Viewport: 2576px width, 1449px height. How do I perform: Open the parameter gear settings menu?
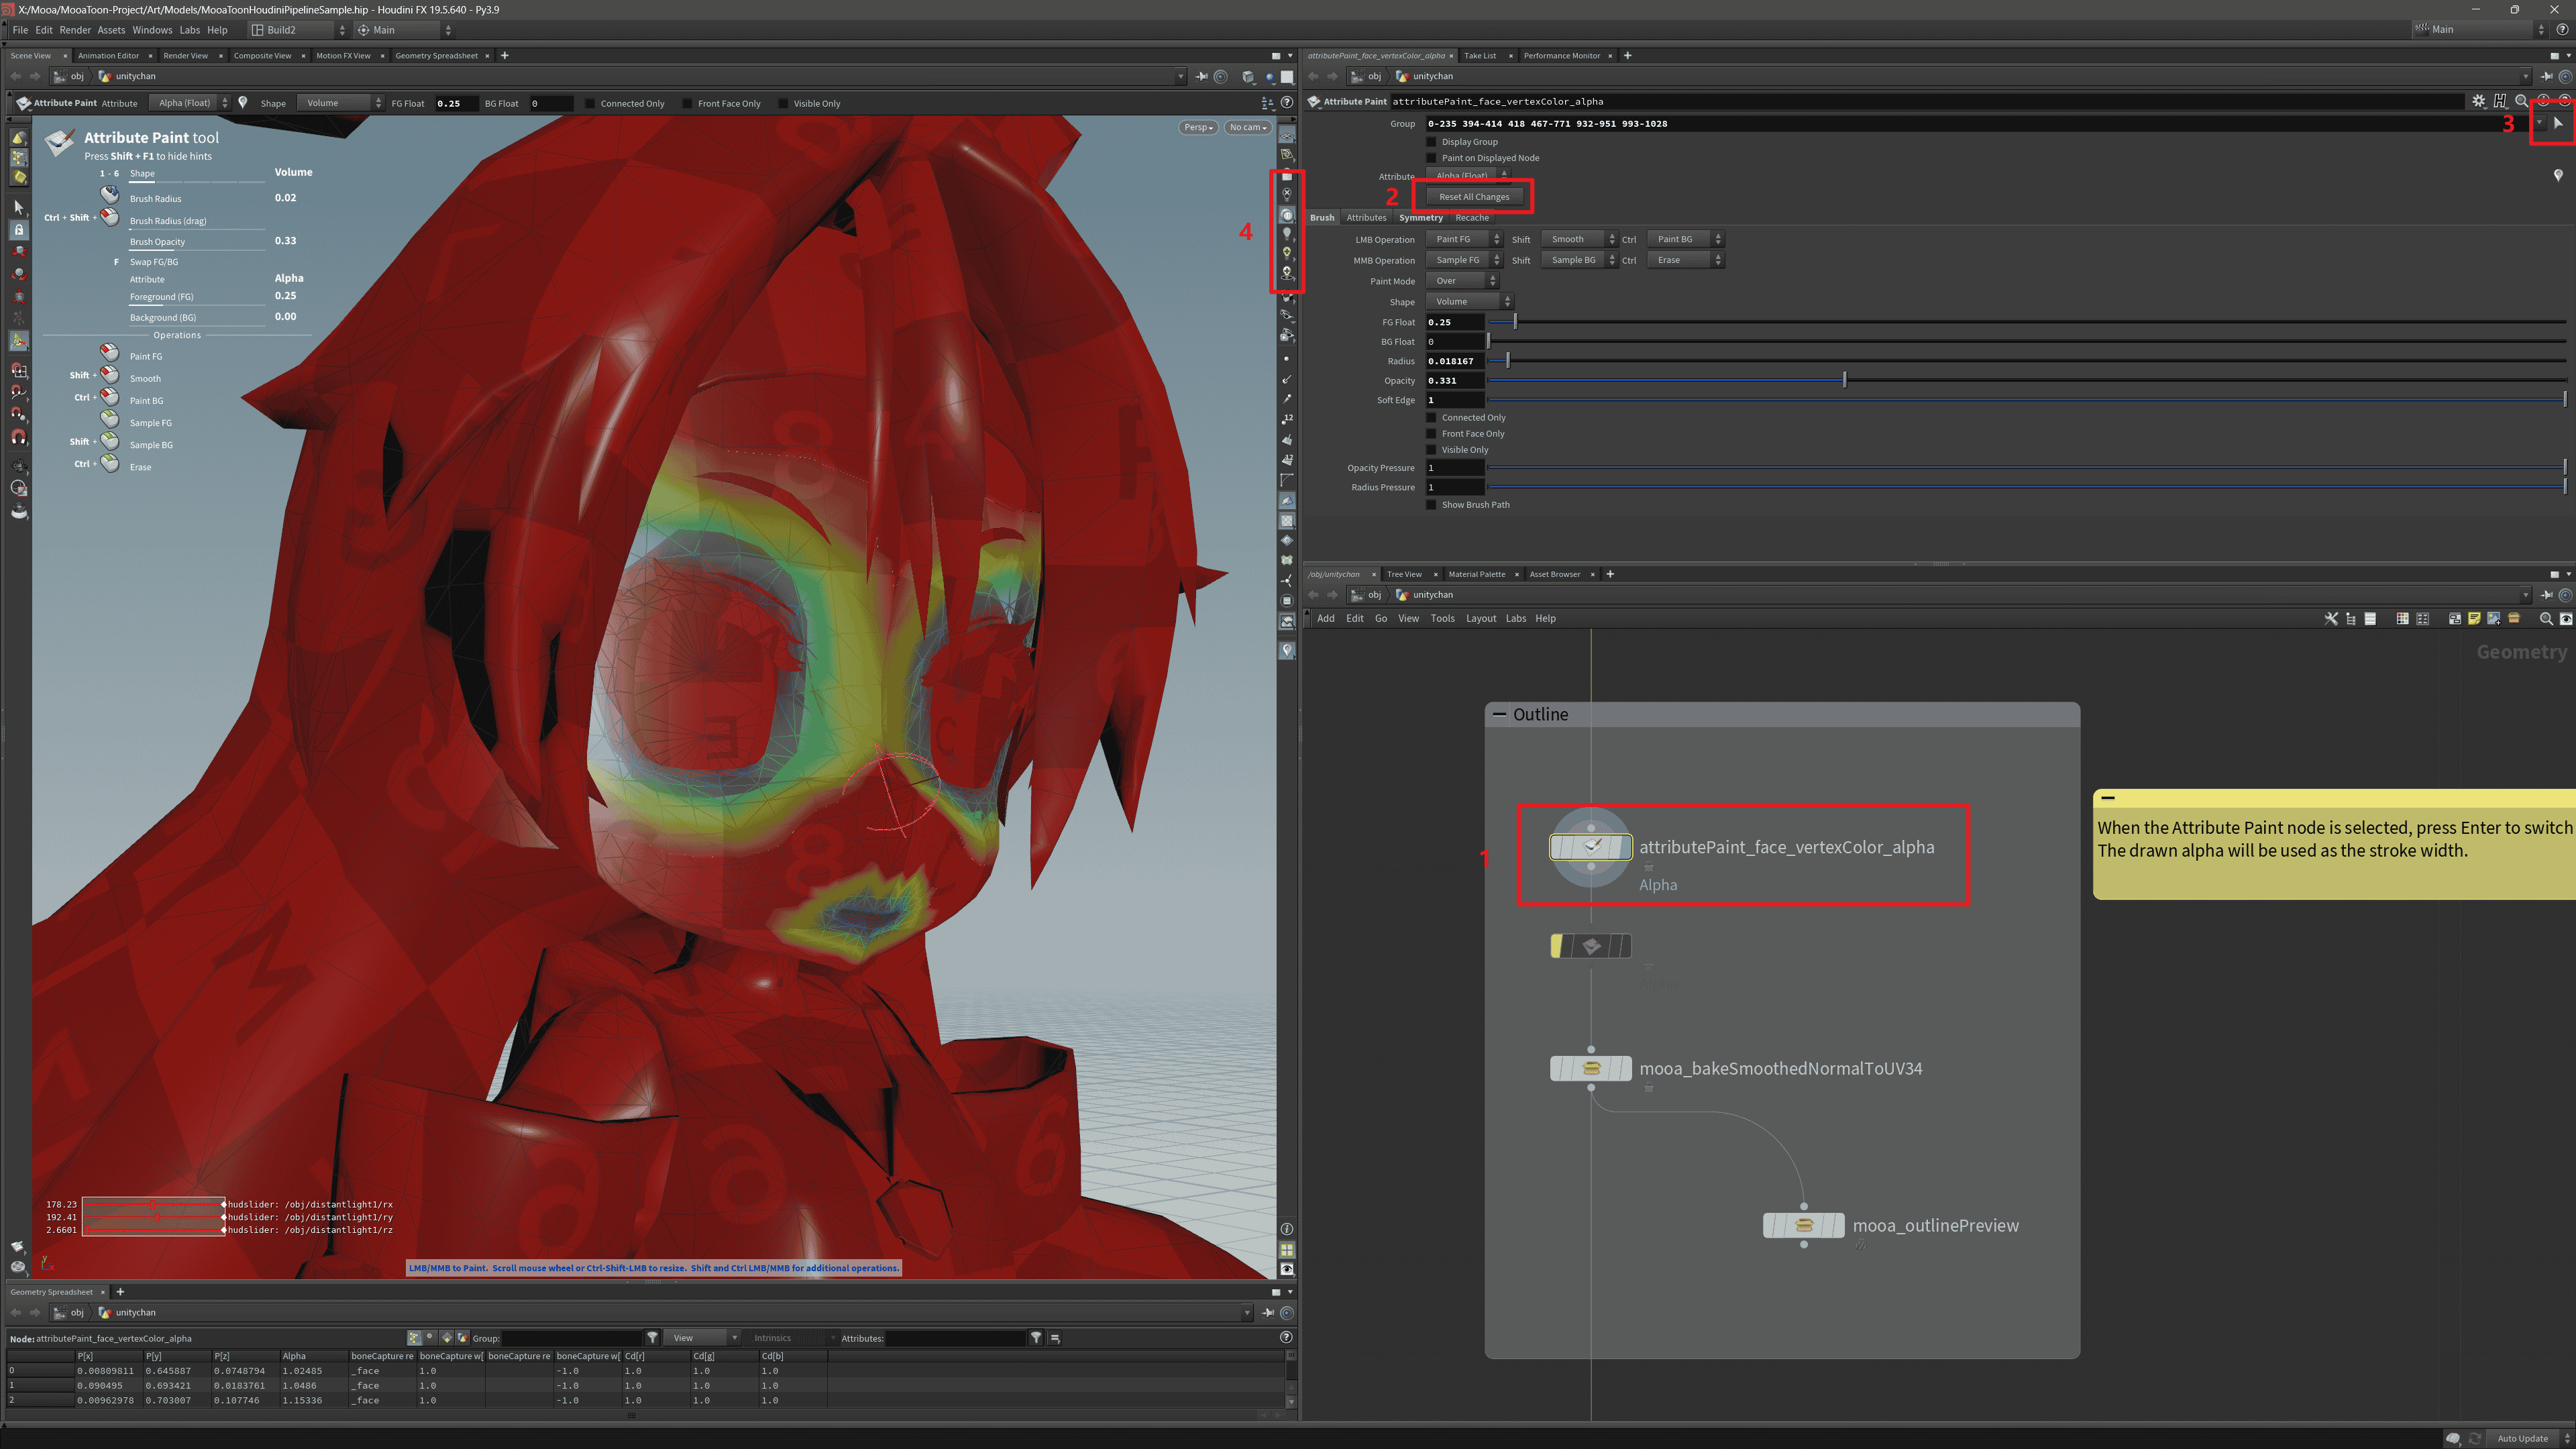click(x=2478, y=101)
